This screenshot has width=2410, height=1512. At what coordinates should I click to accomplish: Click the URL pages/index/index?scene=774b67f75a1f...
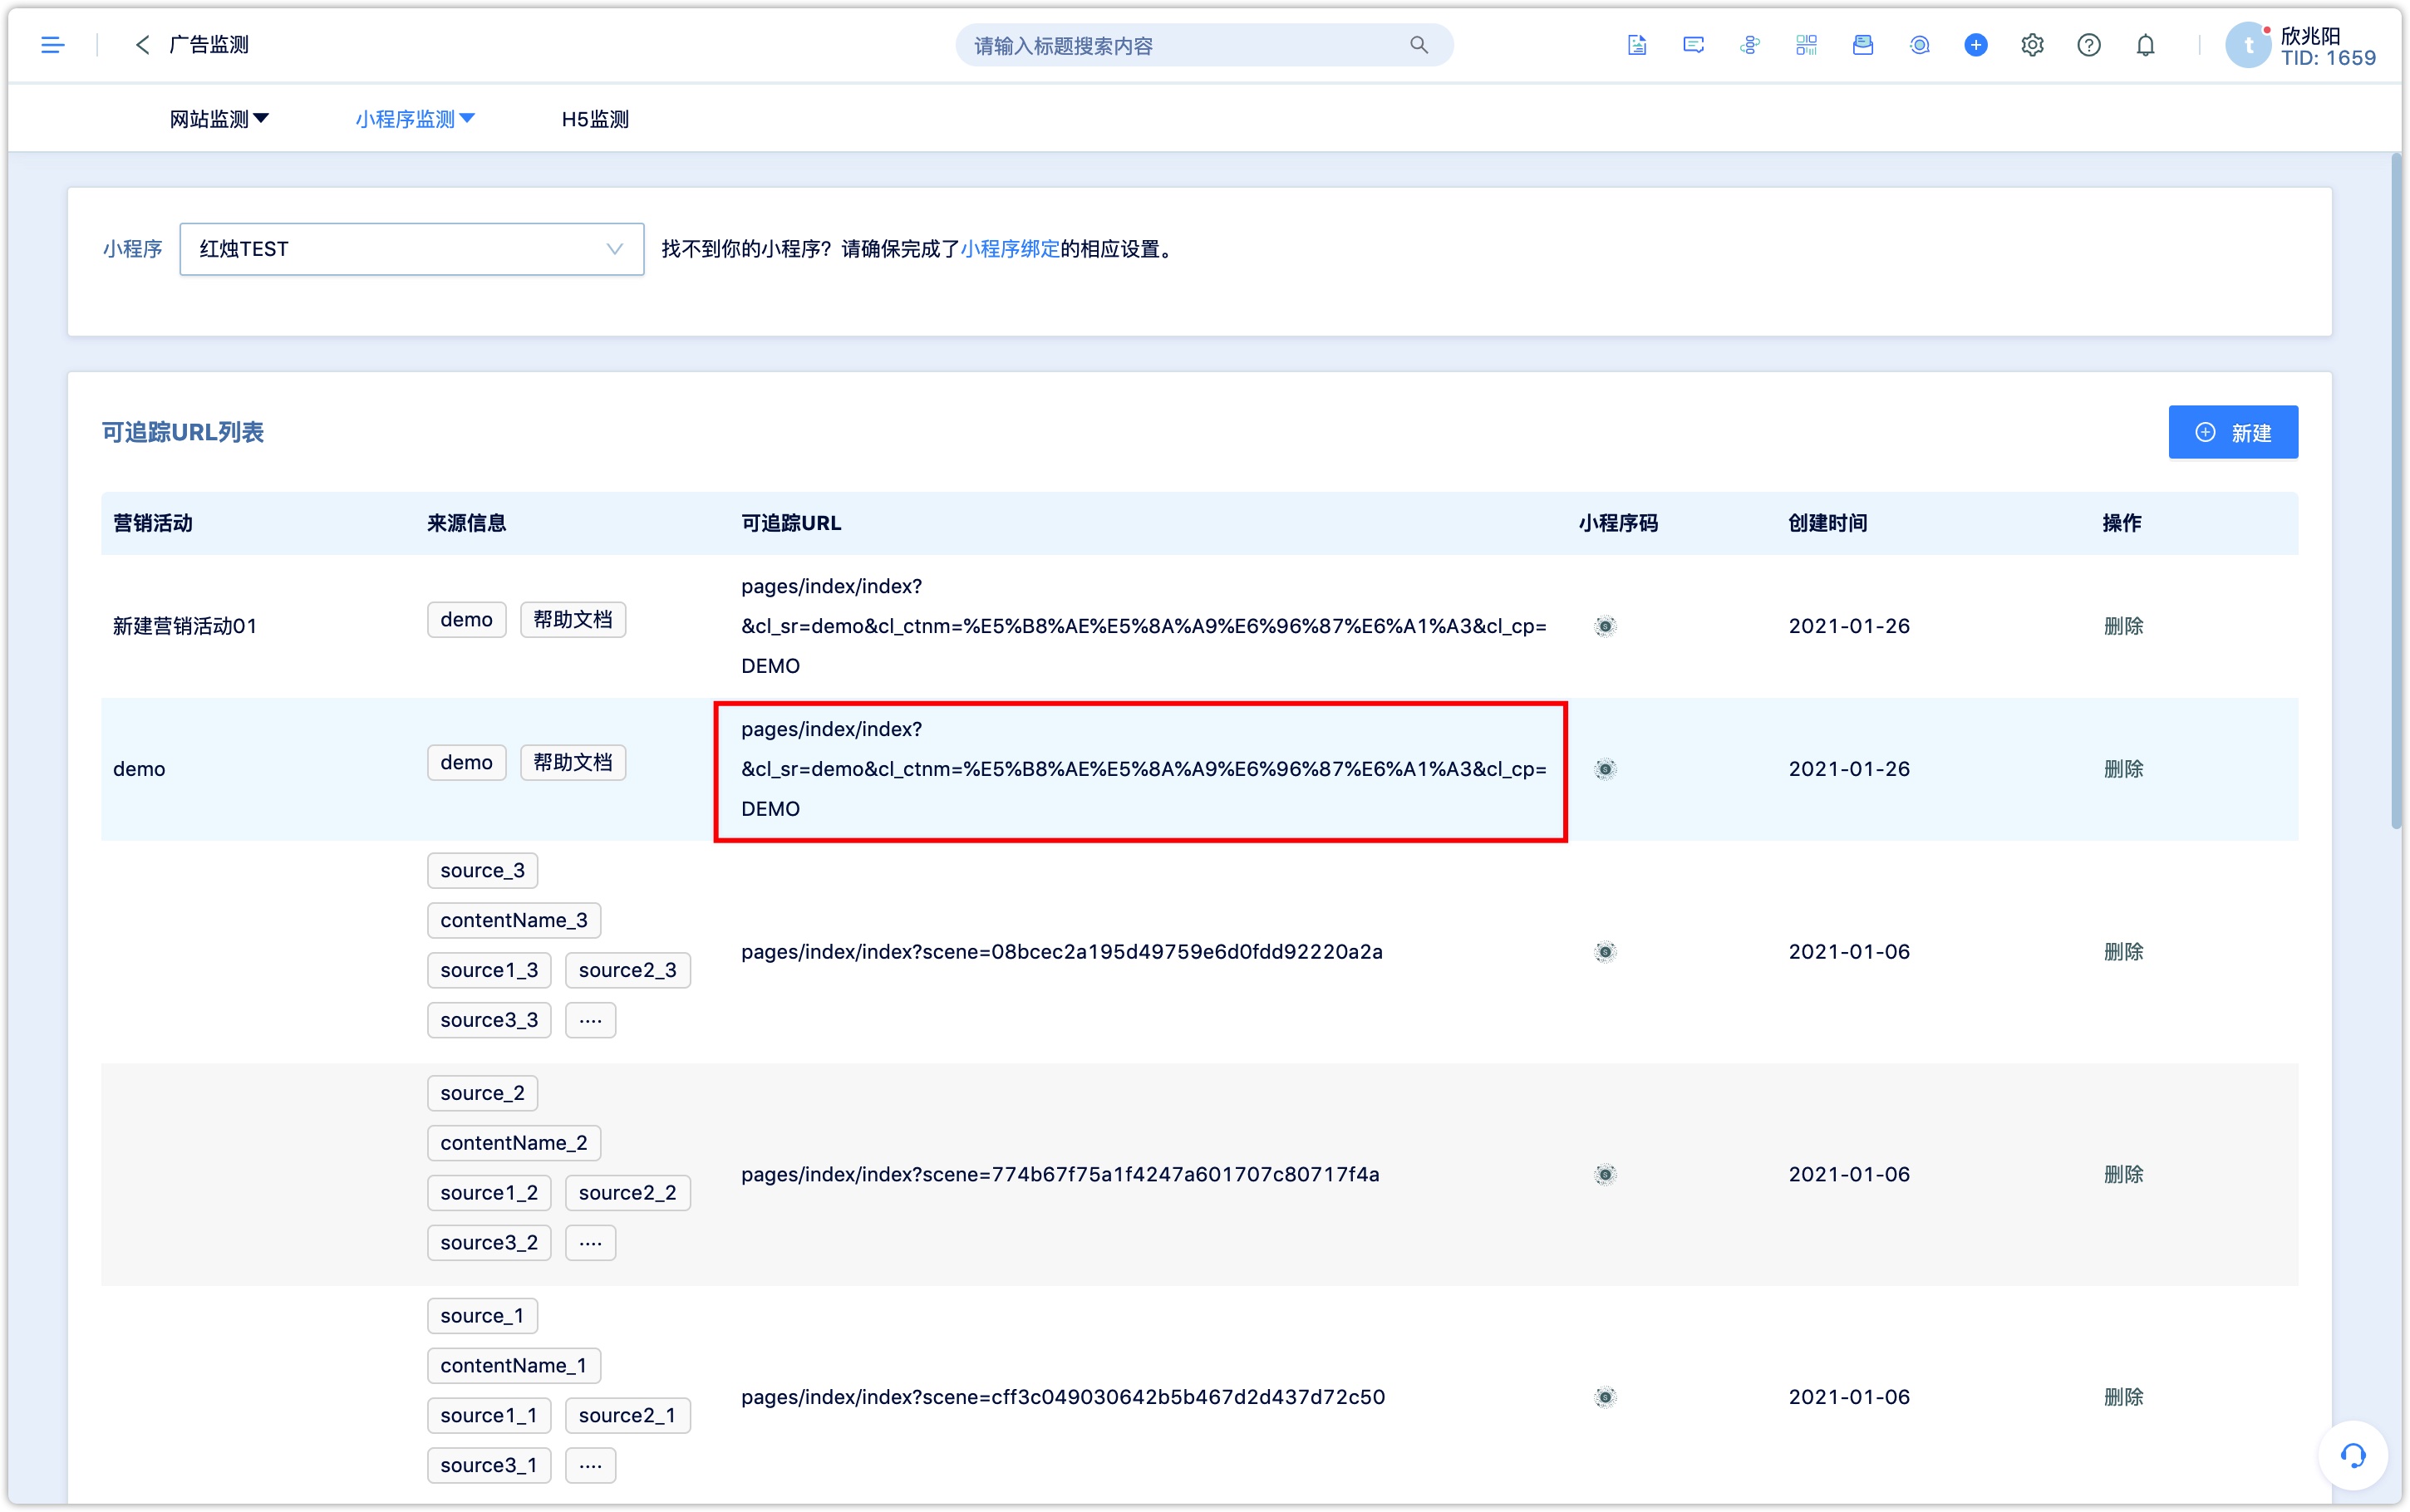click(1060, 1175)
